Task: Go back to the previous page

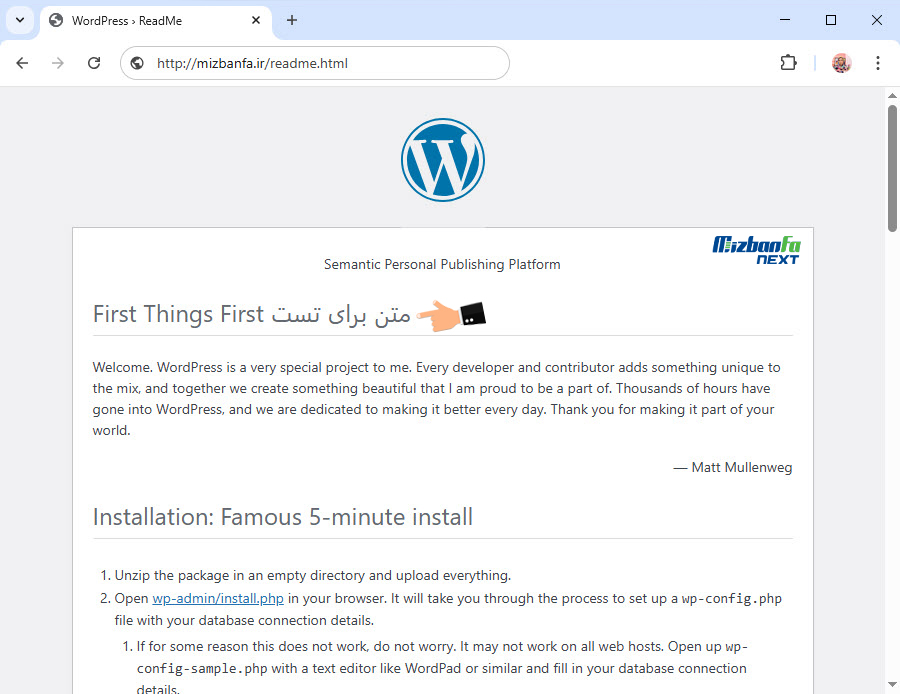Action: tap(22, 63)
